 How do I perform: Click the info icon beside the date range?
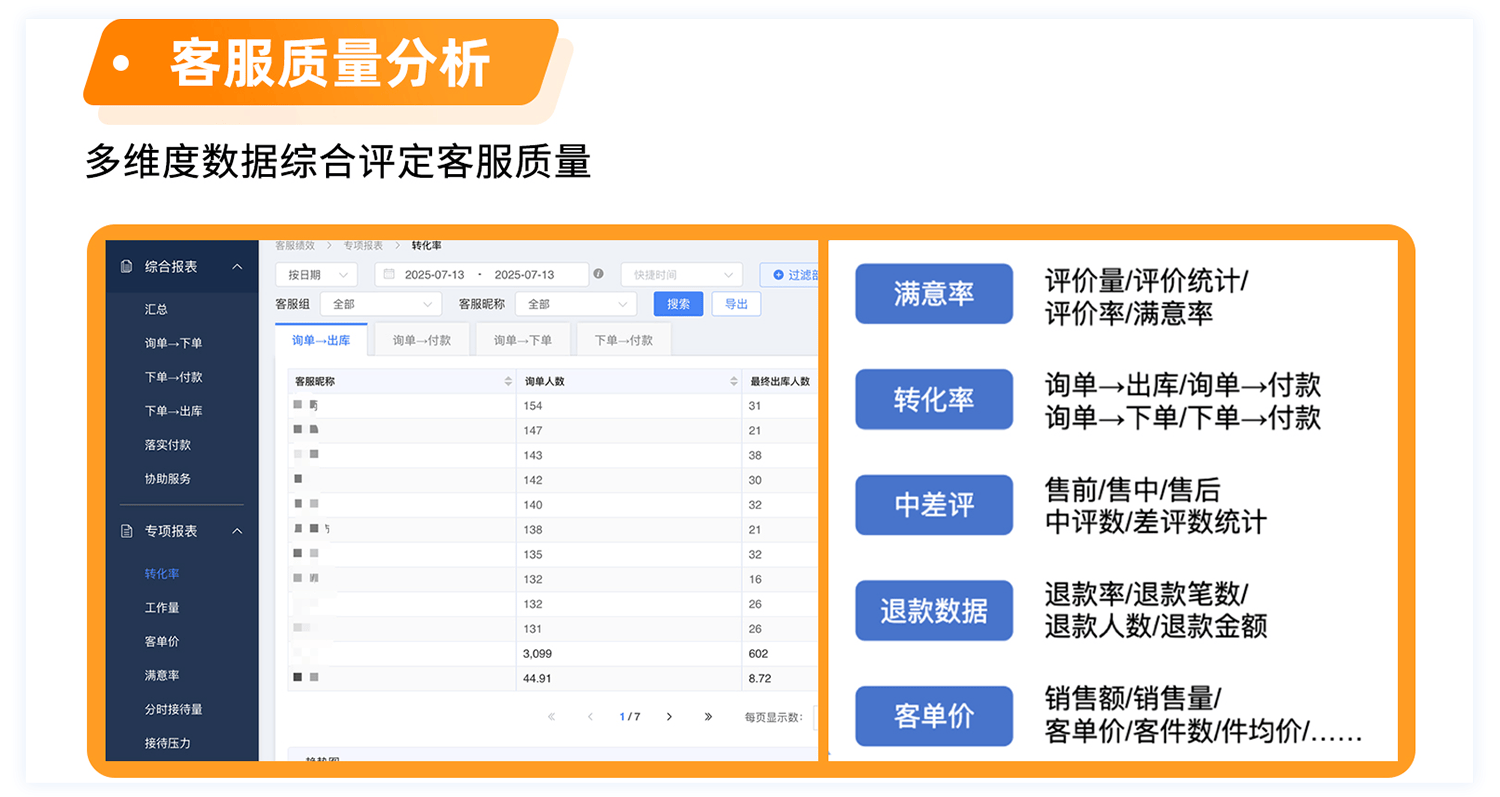[598, 274]
